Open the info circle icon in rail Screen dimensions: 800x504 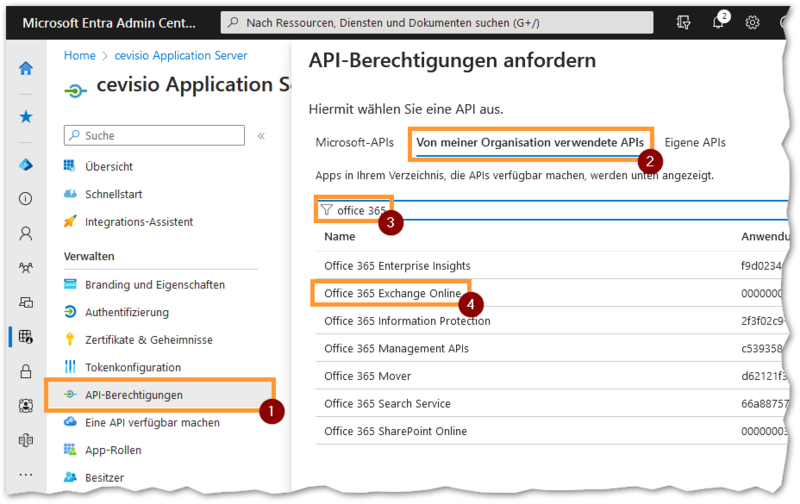coord(26,198)
